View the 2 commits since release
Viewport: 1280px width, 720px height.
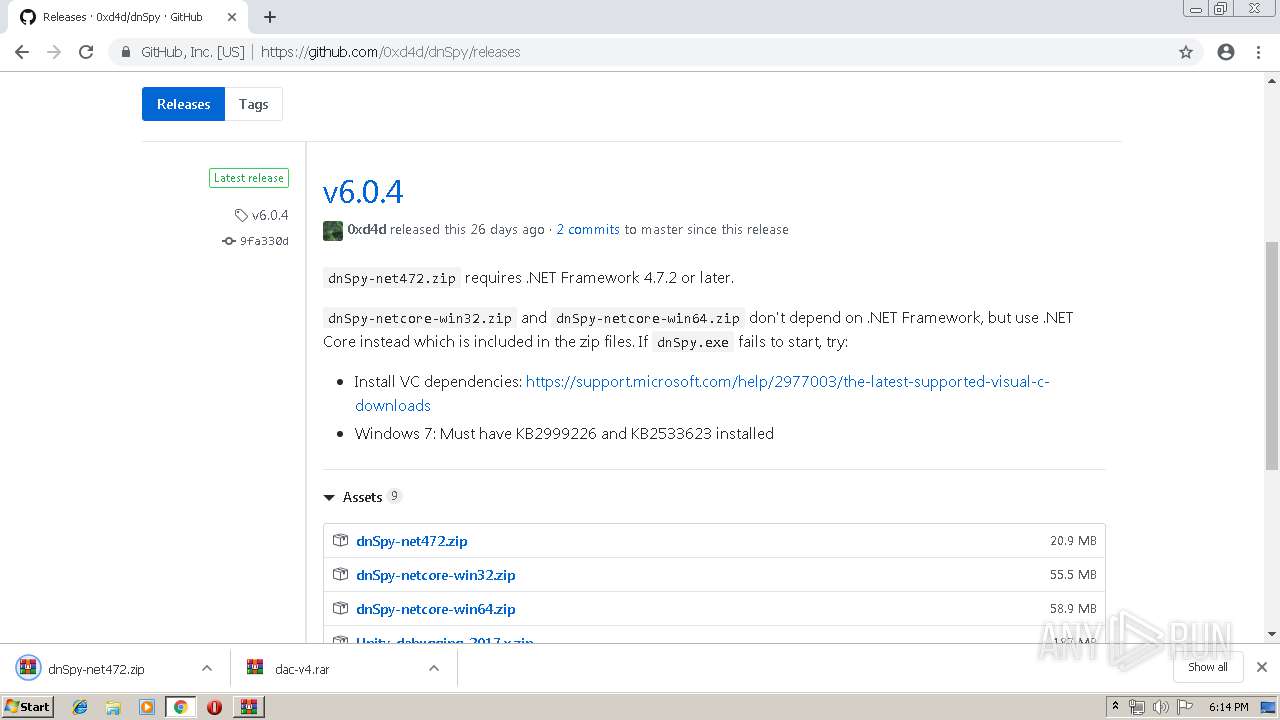pos(588,230)
